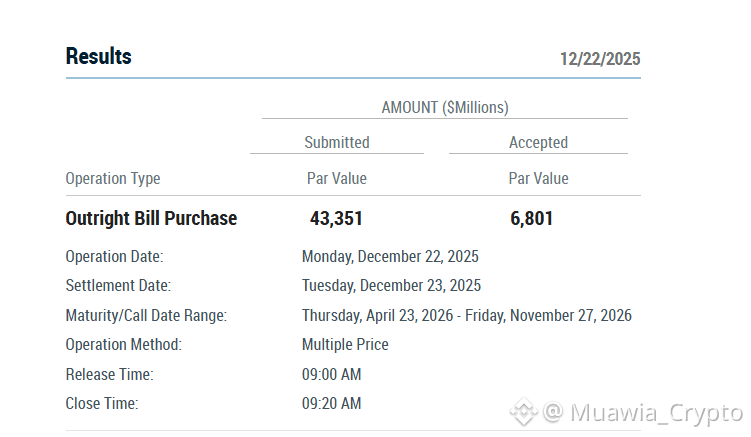Image resolution: width=751 pixels, height=437 pixels.
Task: Click the 09:20 AM close time
Action: 331,404
